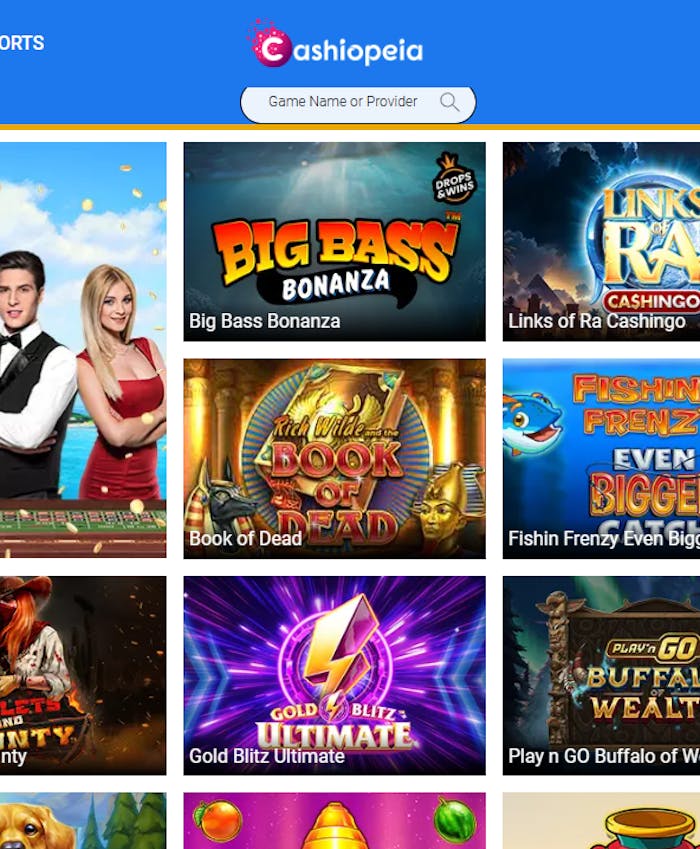Click the Book of Dead caption label
700x849 pixels.
pos(245,538)
